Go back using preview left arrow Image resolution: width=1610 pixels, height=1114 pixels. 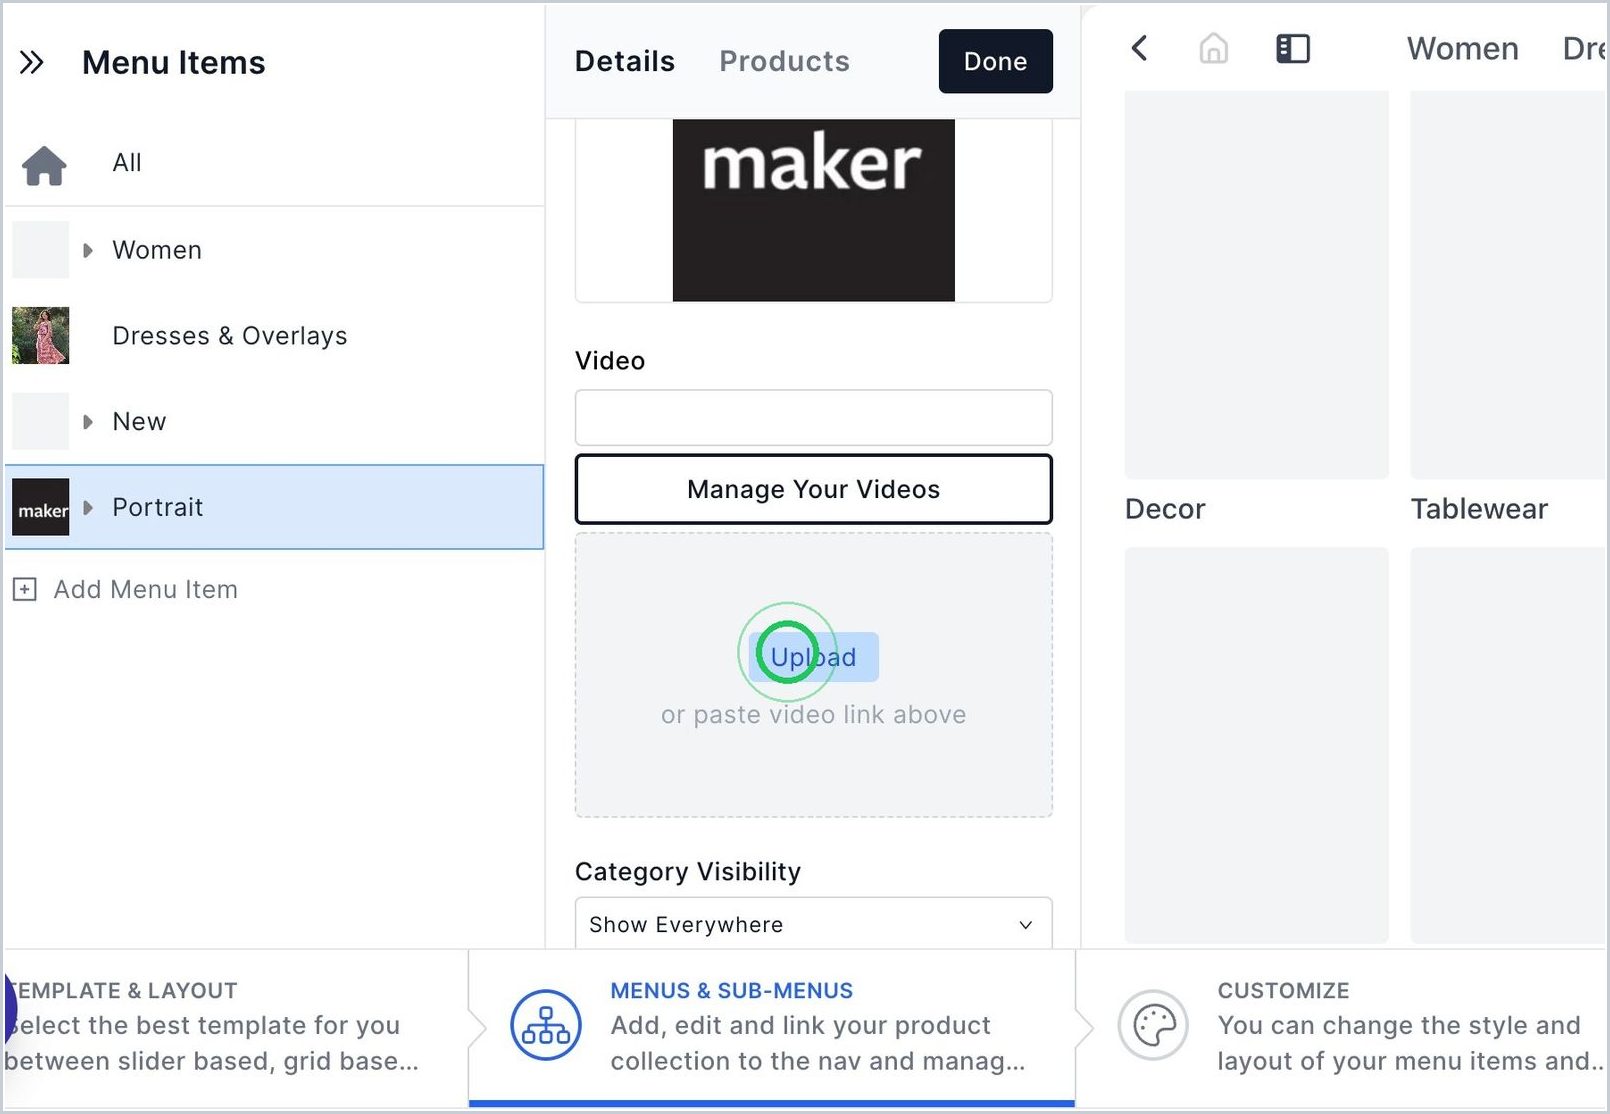pyautogui.click(x=1139, y=48)
